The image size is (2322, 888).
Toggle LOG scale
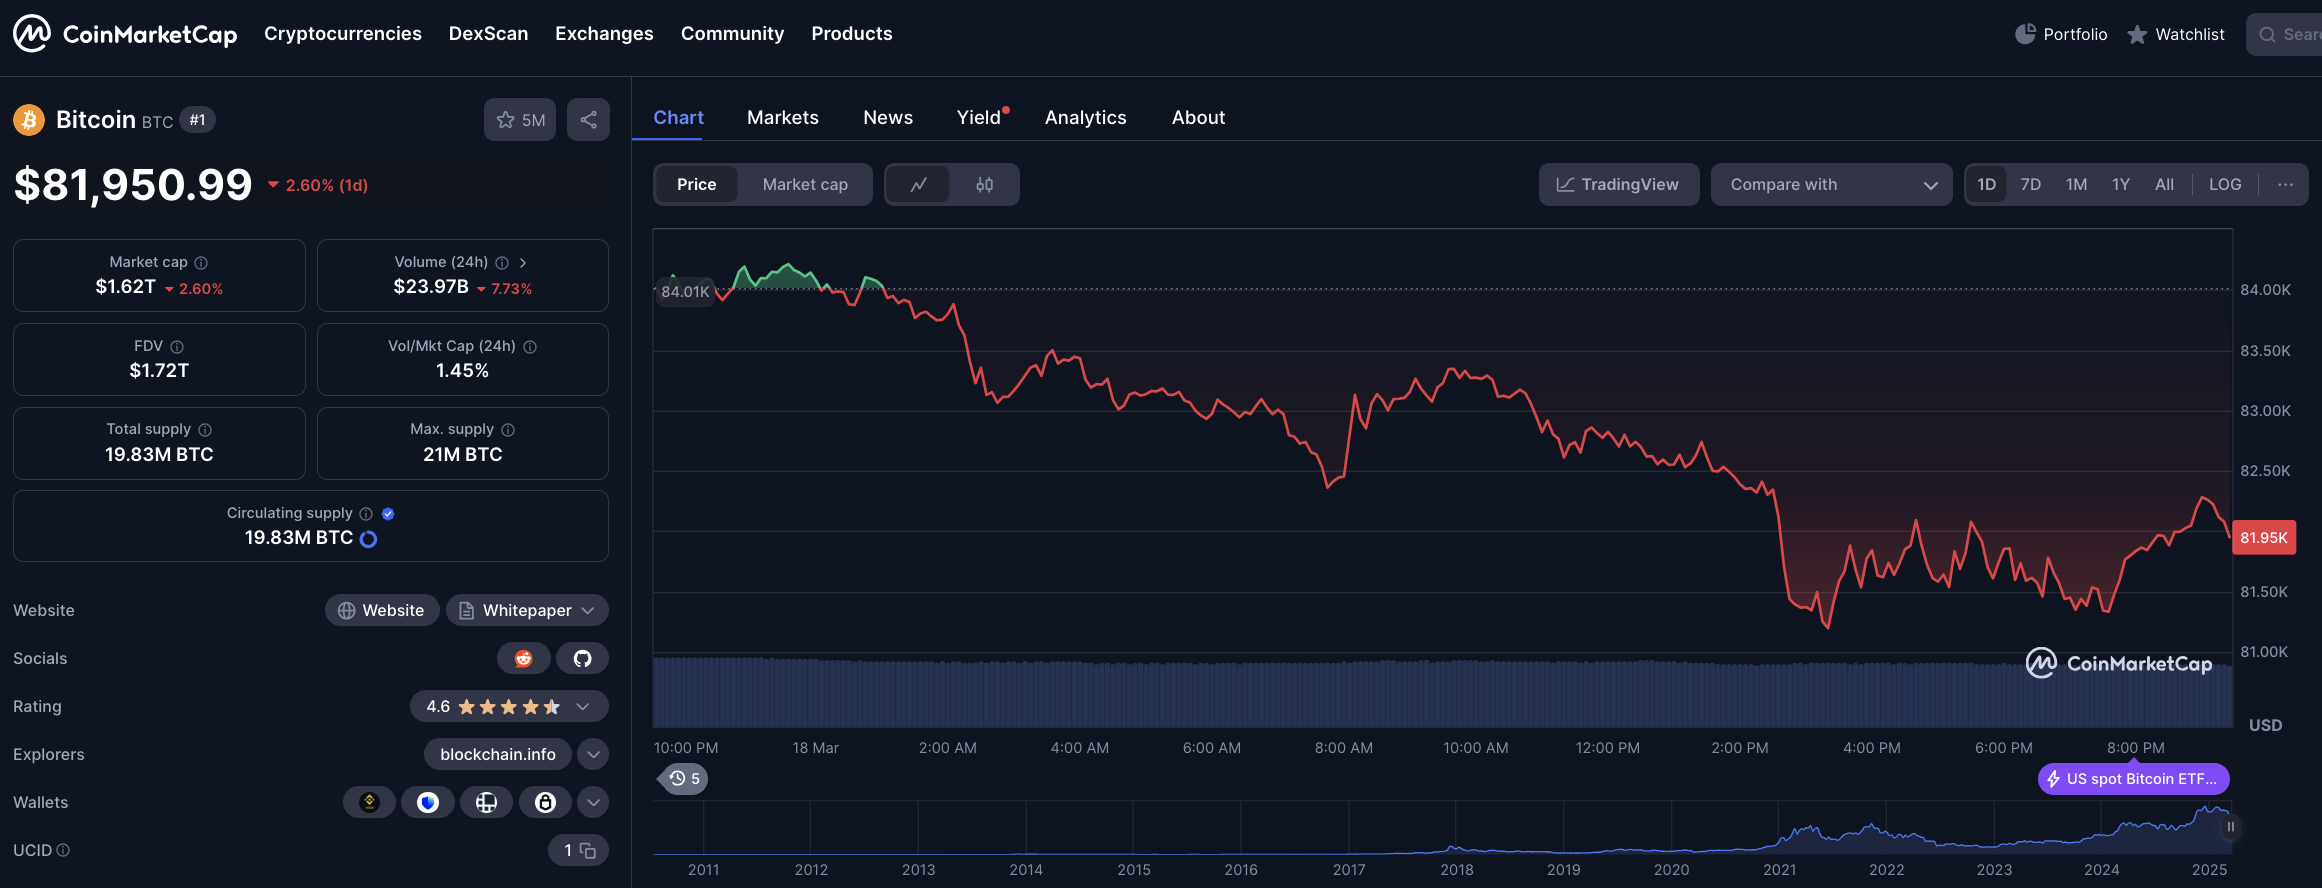pos(2225,184)
